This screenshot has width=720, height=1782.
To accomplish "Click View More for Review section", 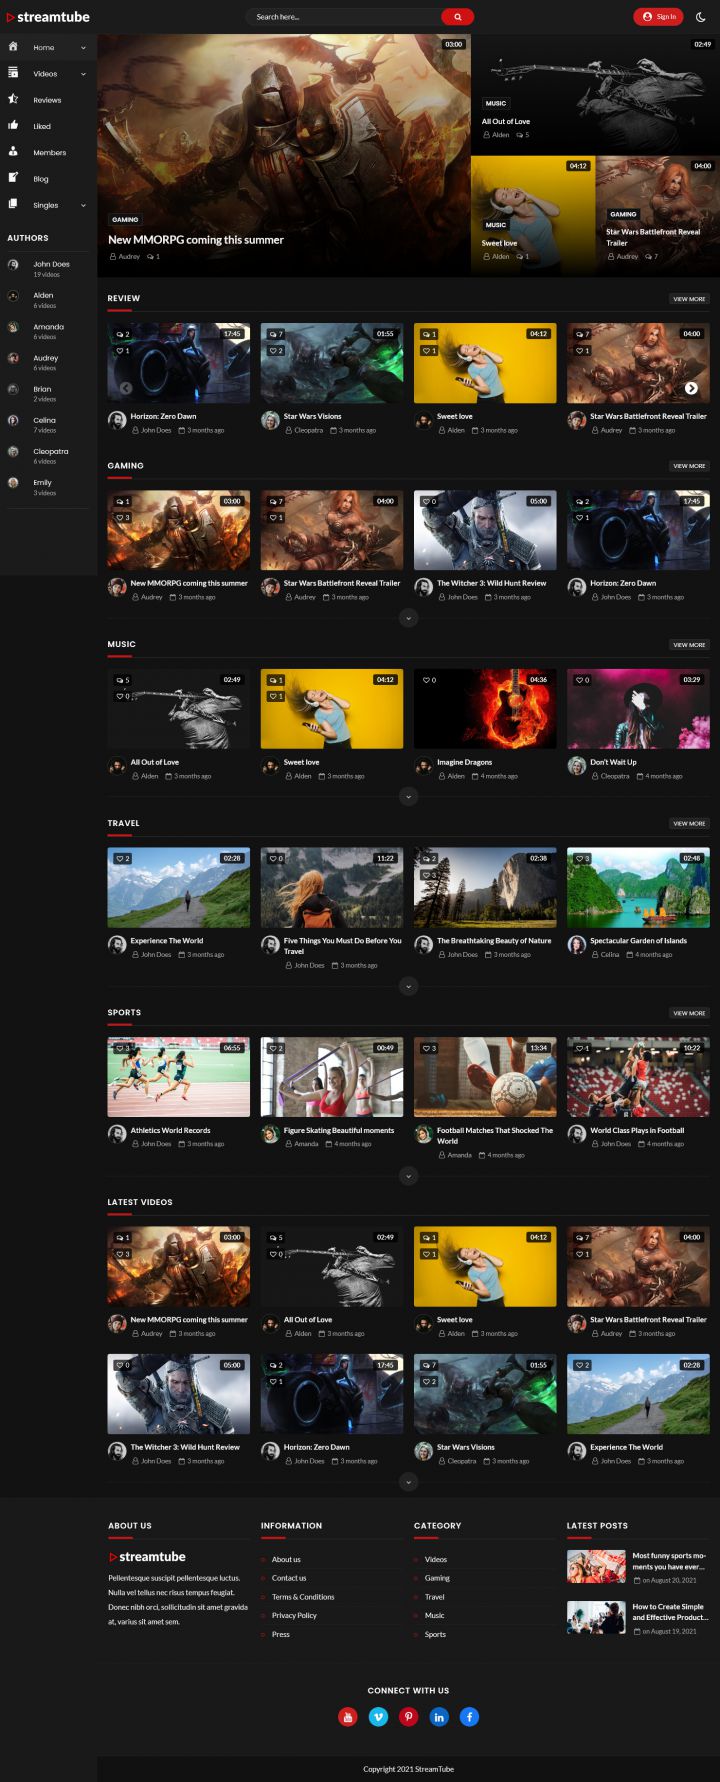I will point(689,299).
